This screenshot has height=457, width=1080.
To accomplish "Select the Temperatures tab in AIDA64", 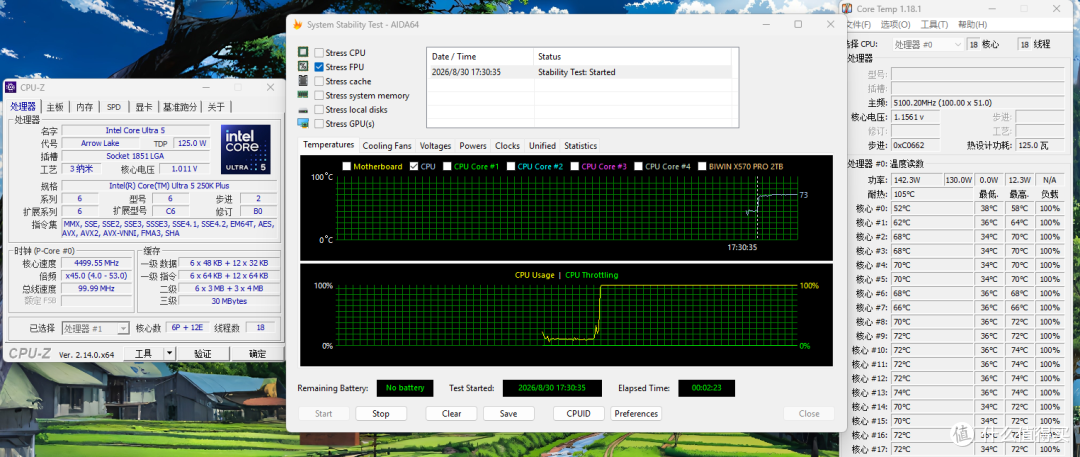I will 329,145.
